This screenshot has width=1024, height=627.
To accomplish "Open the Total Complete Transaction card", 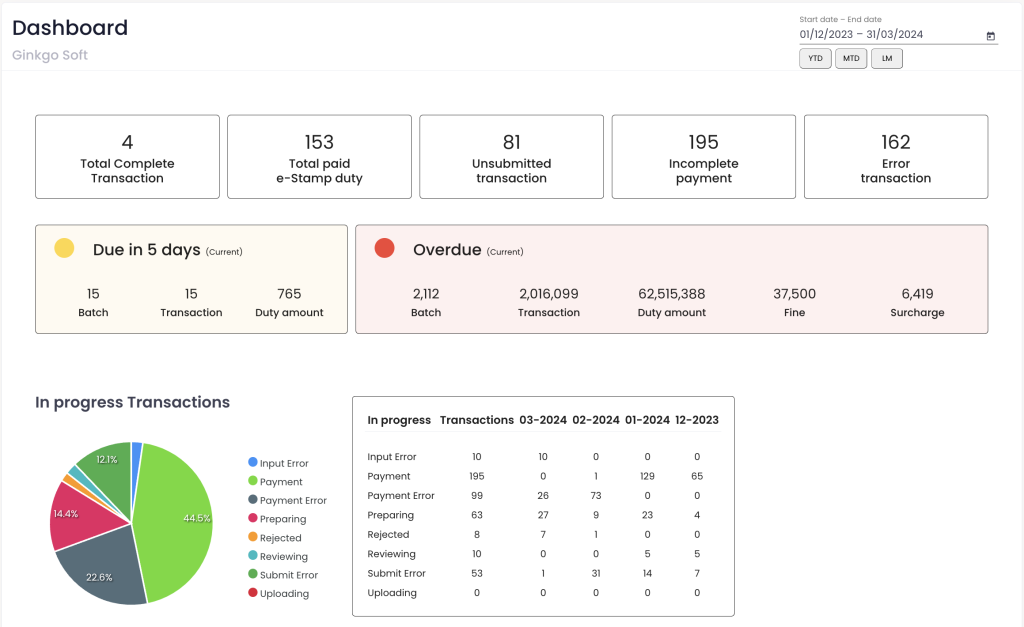I will click(x=127, y=156).
